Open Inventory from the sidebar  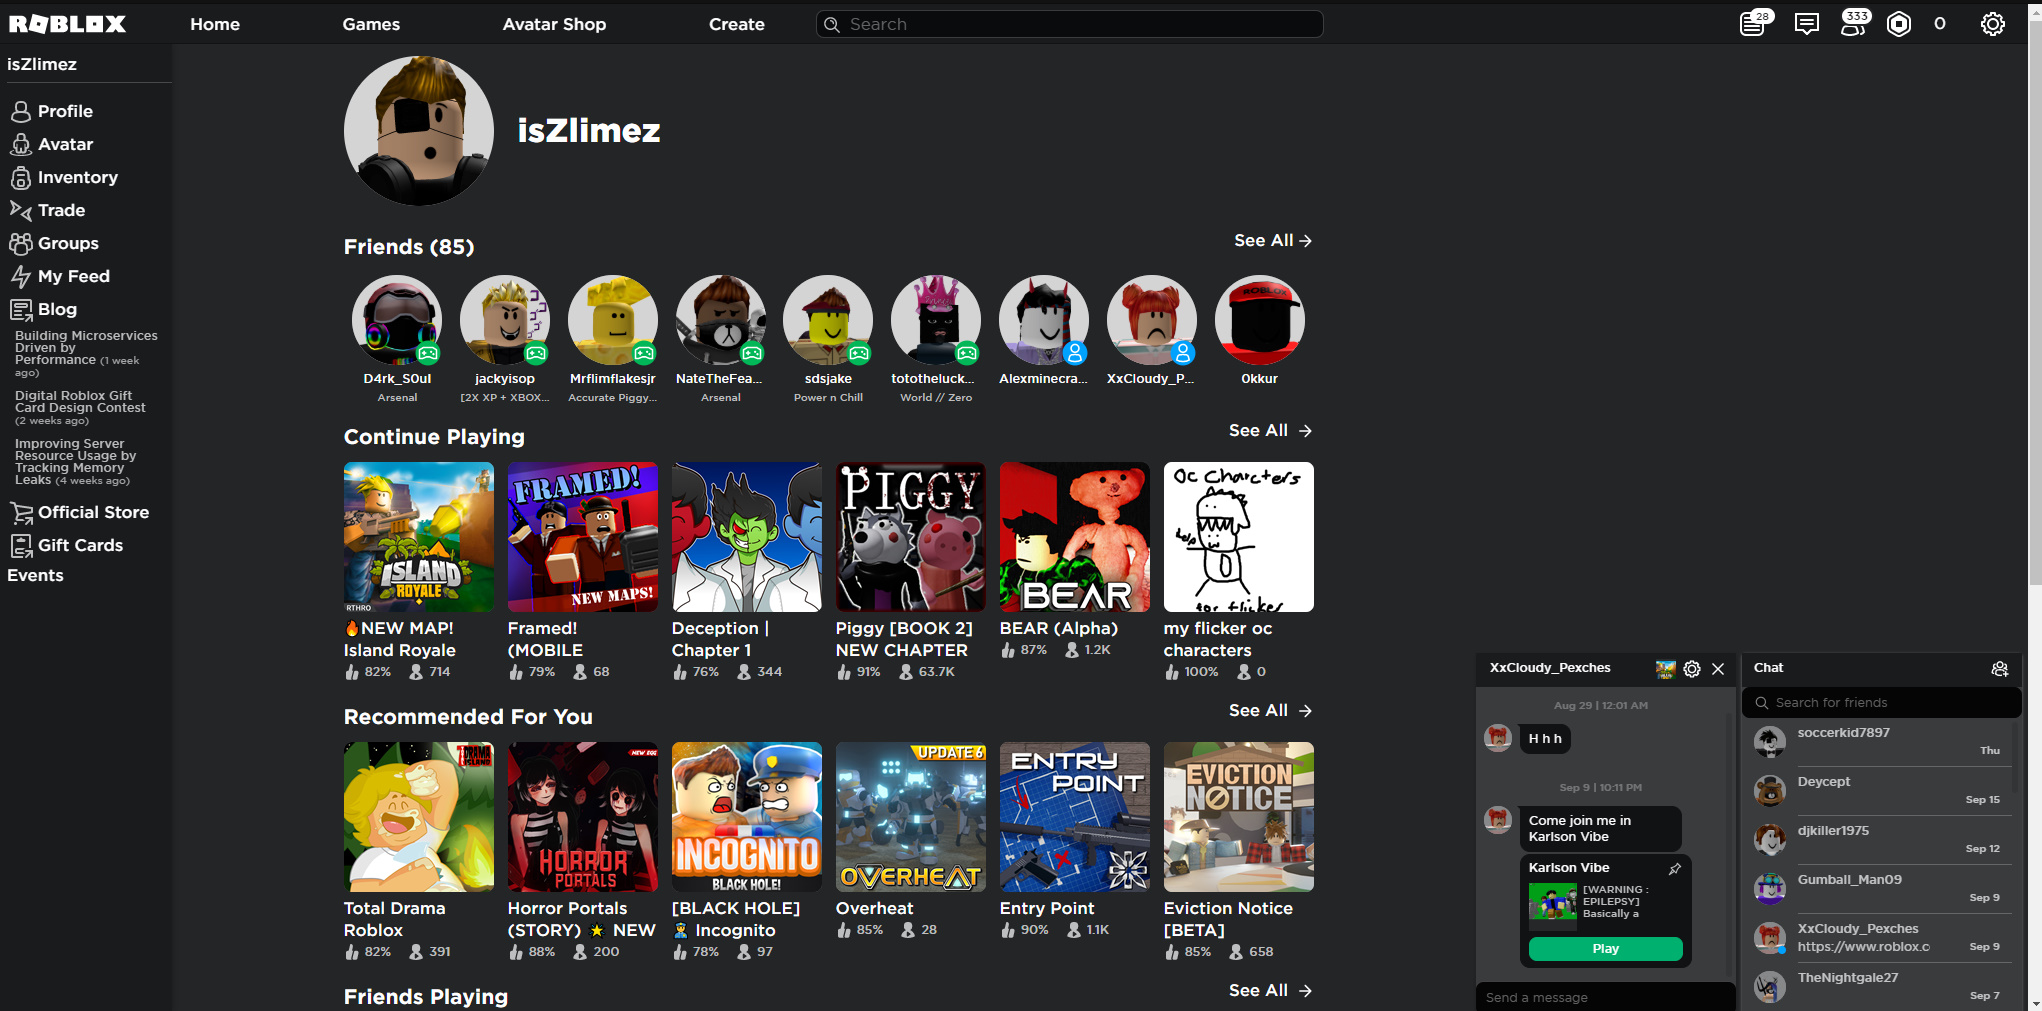tap(64, 177)
